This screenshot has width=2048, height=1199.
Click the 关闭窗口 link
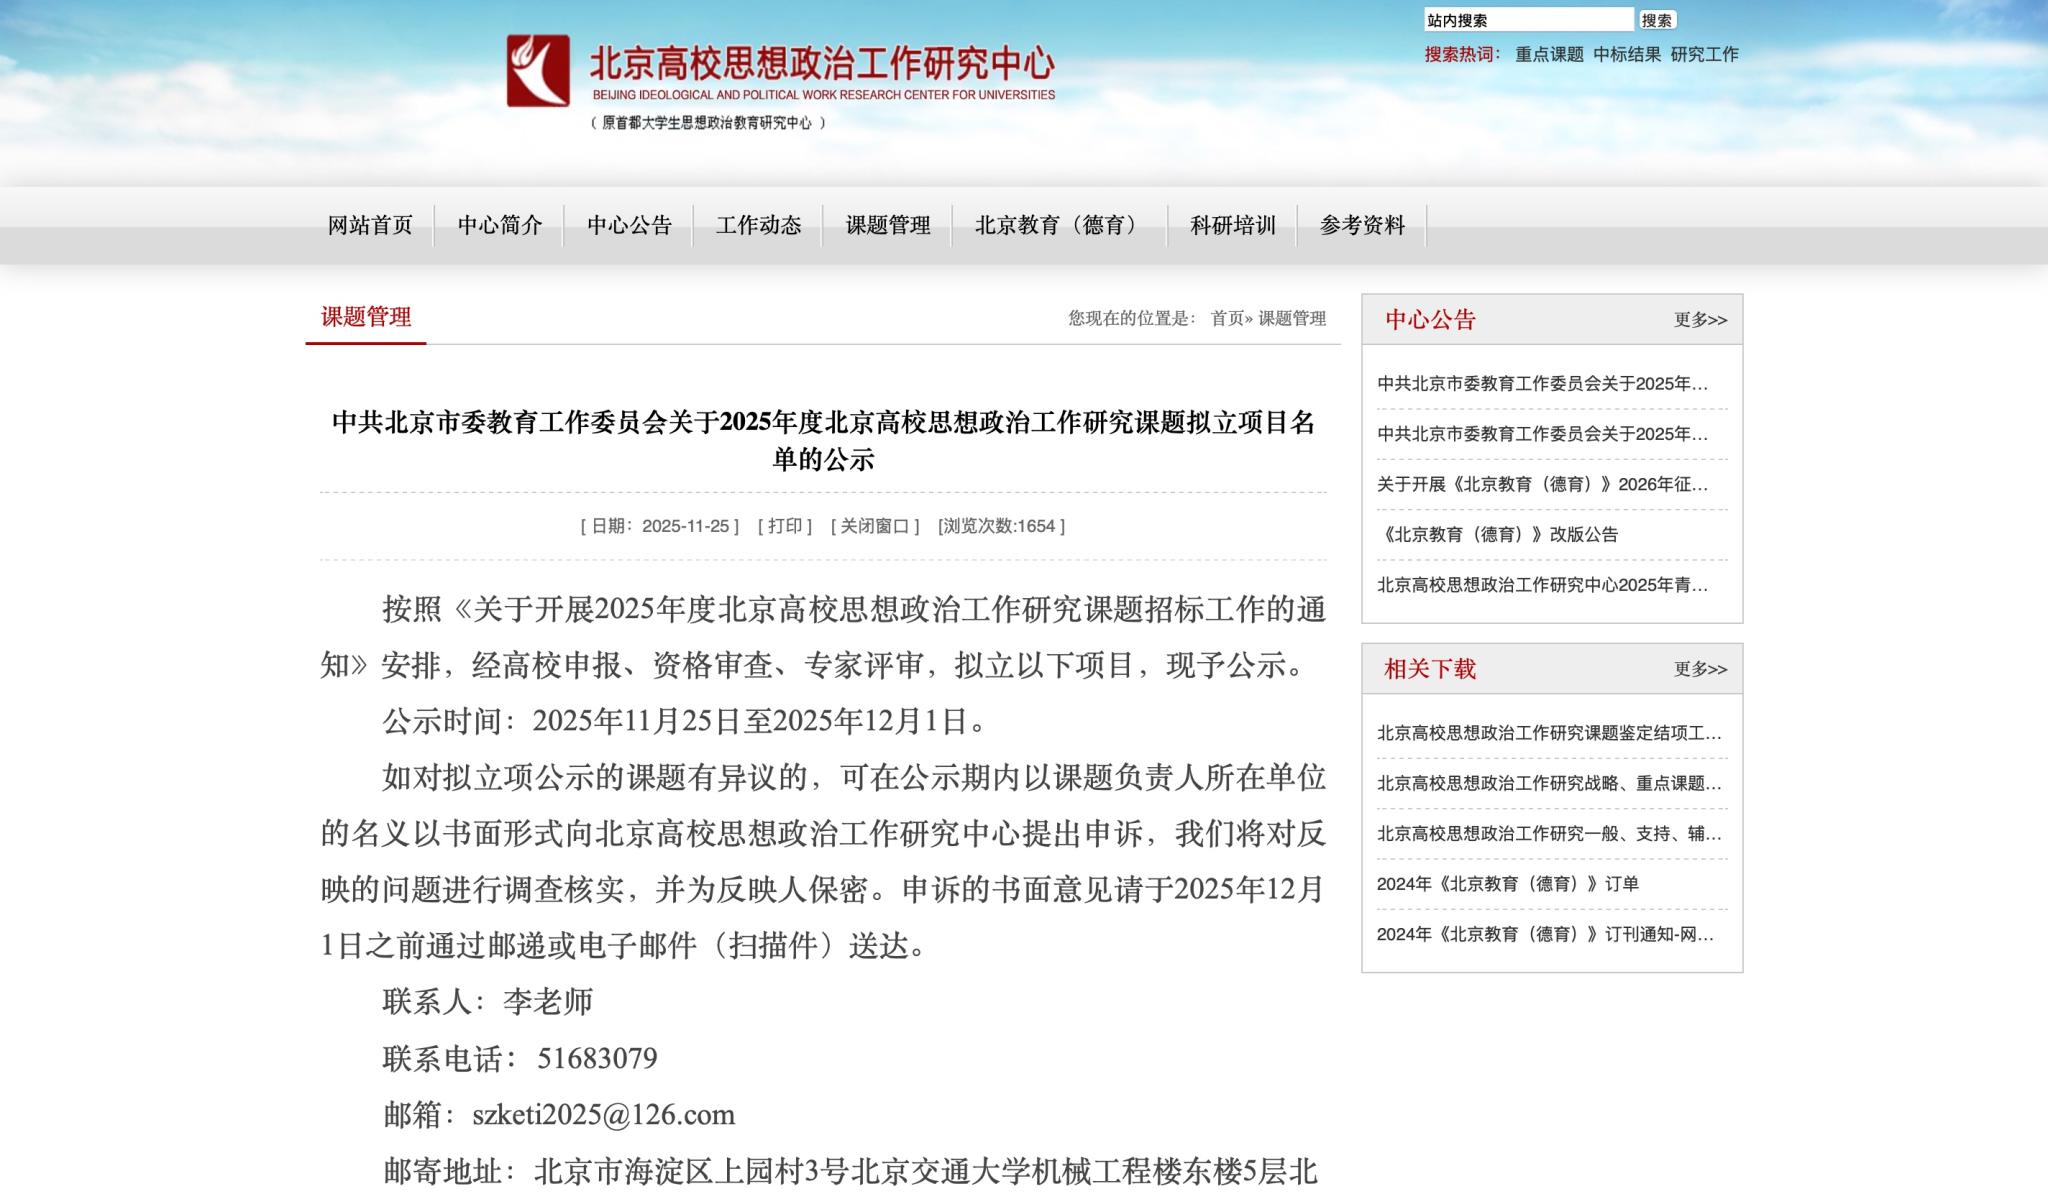pos(874,527)
